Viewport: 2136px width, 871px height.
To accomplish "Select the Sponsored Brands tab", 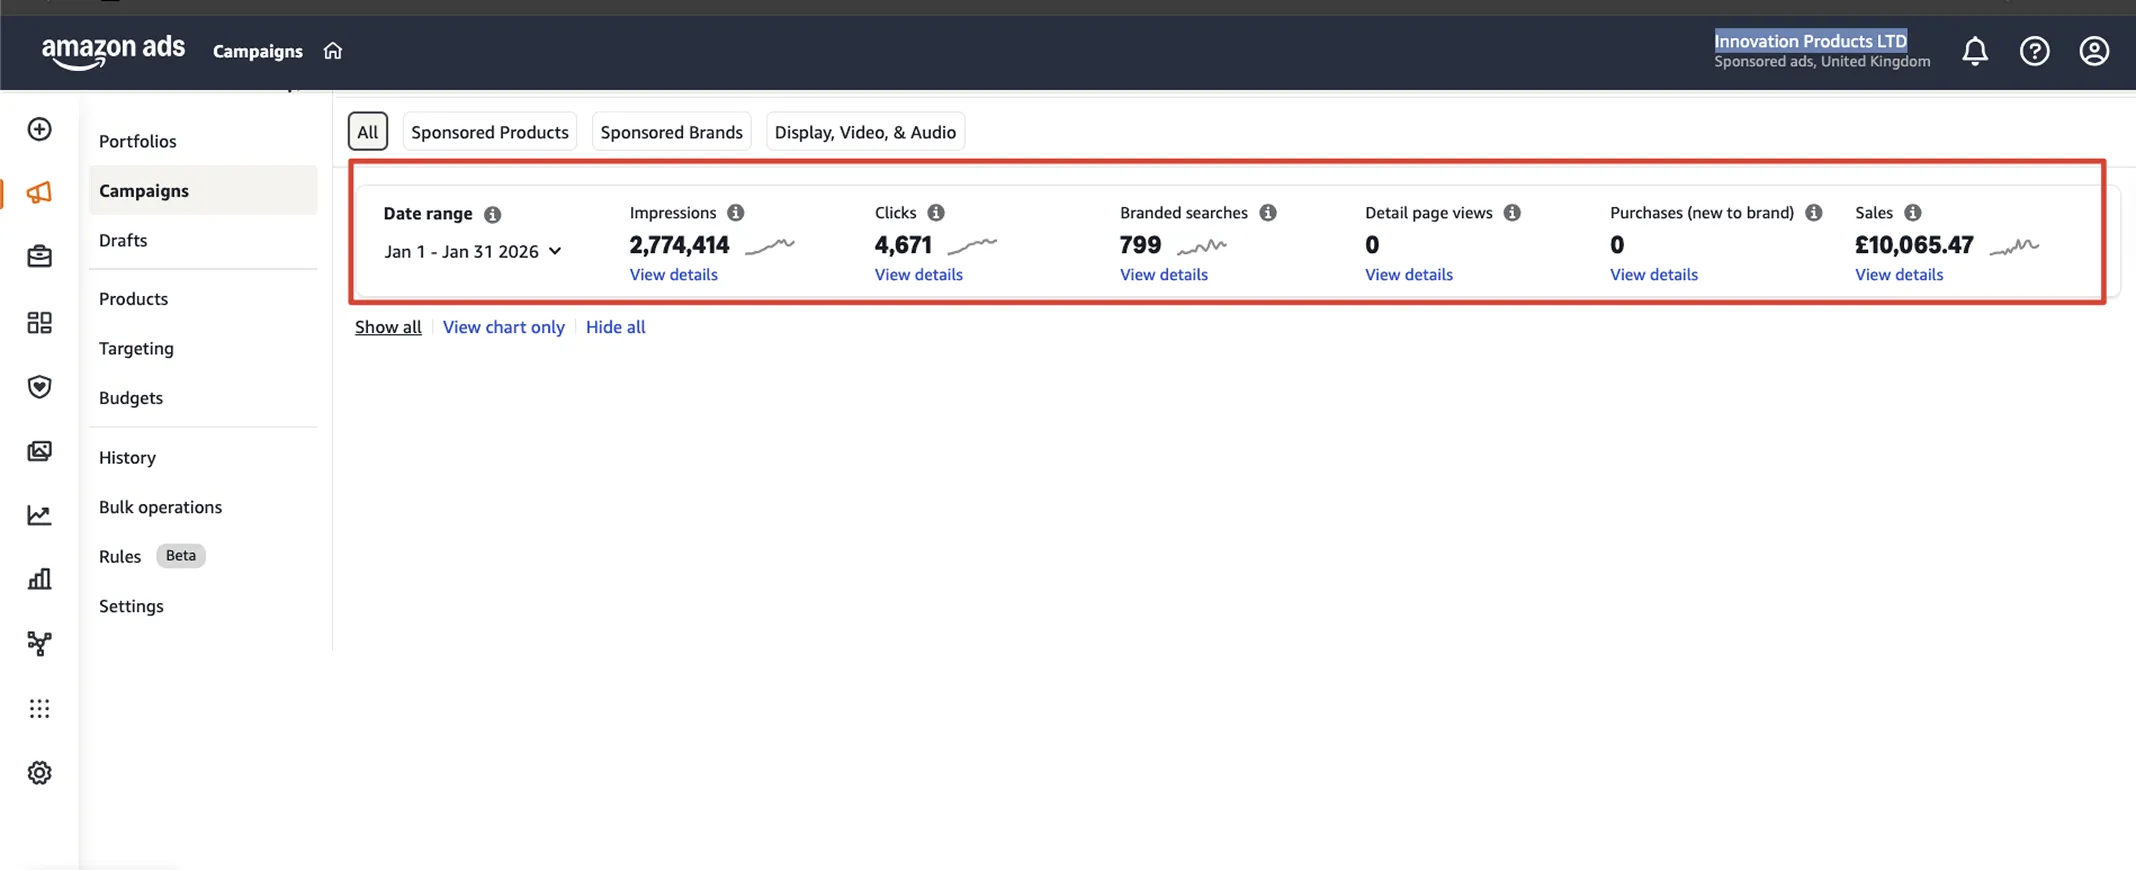I will (672, 132).
